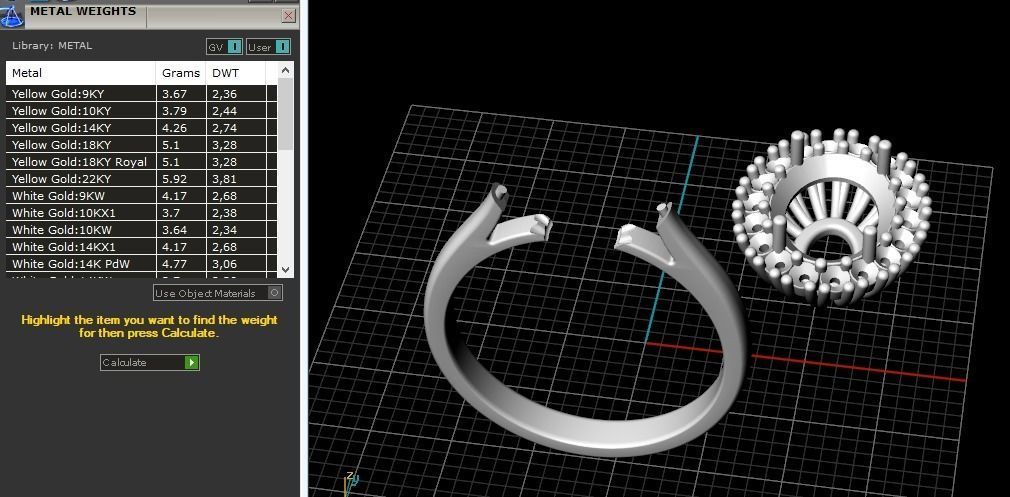1010x497 pixels.
Task: Click the 4.77 grams value
Action: point(175,264)
